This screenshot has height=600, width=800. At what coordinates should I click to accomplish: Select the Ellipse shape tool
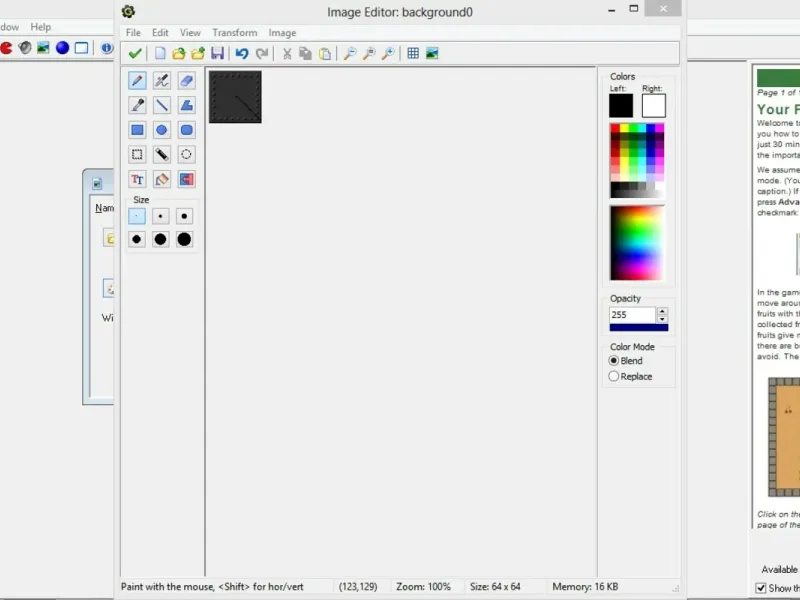tap(162, 130)
